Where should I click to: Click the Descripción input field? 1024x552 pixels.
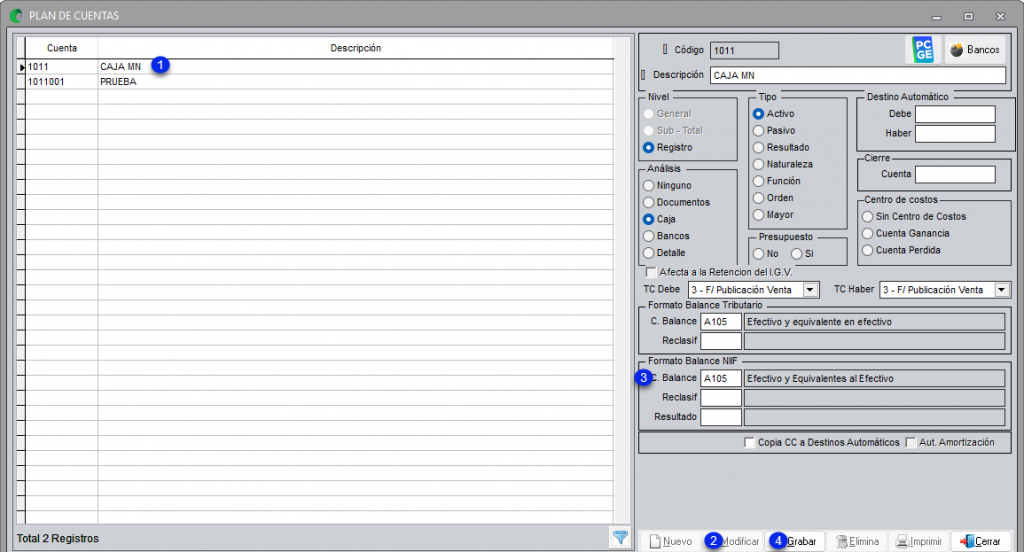[857, 75]
